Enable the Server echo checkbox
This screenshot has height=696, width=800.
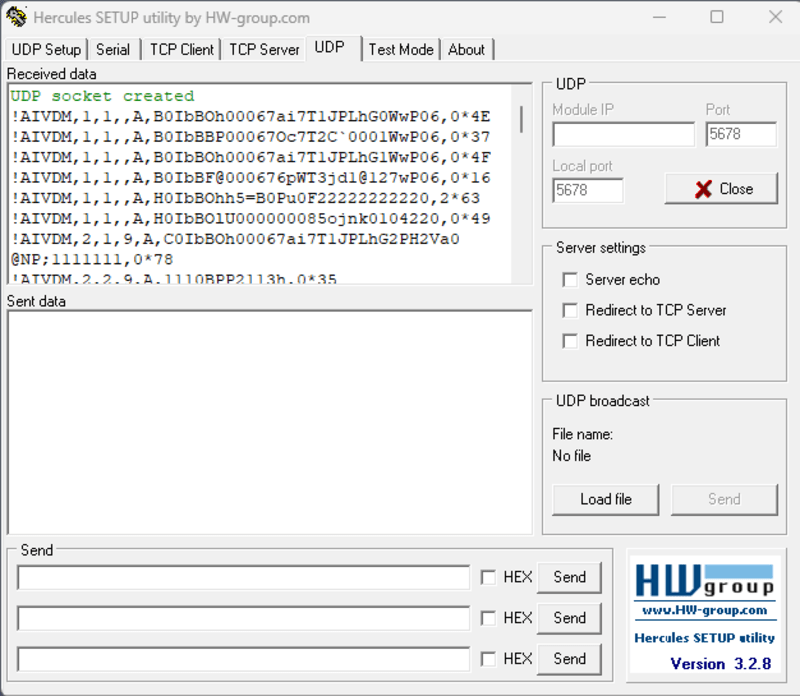point(570,280)
